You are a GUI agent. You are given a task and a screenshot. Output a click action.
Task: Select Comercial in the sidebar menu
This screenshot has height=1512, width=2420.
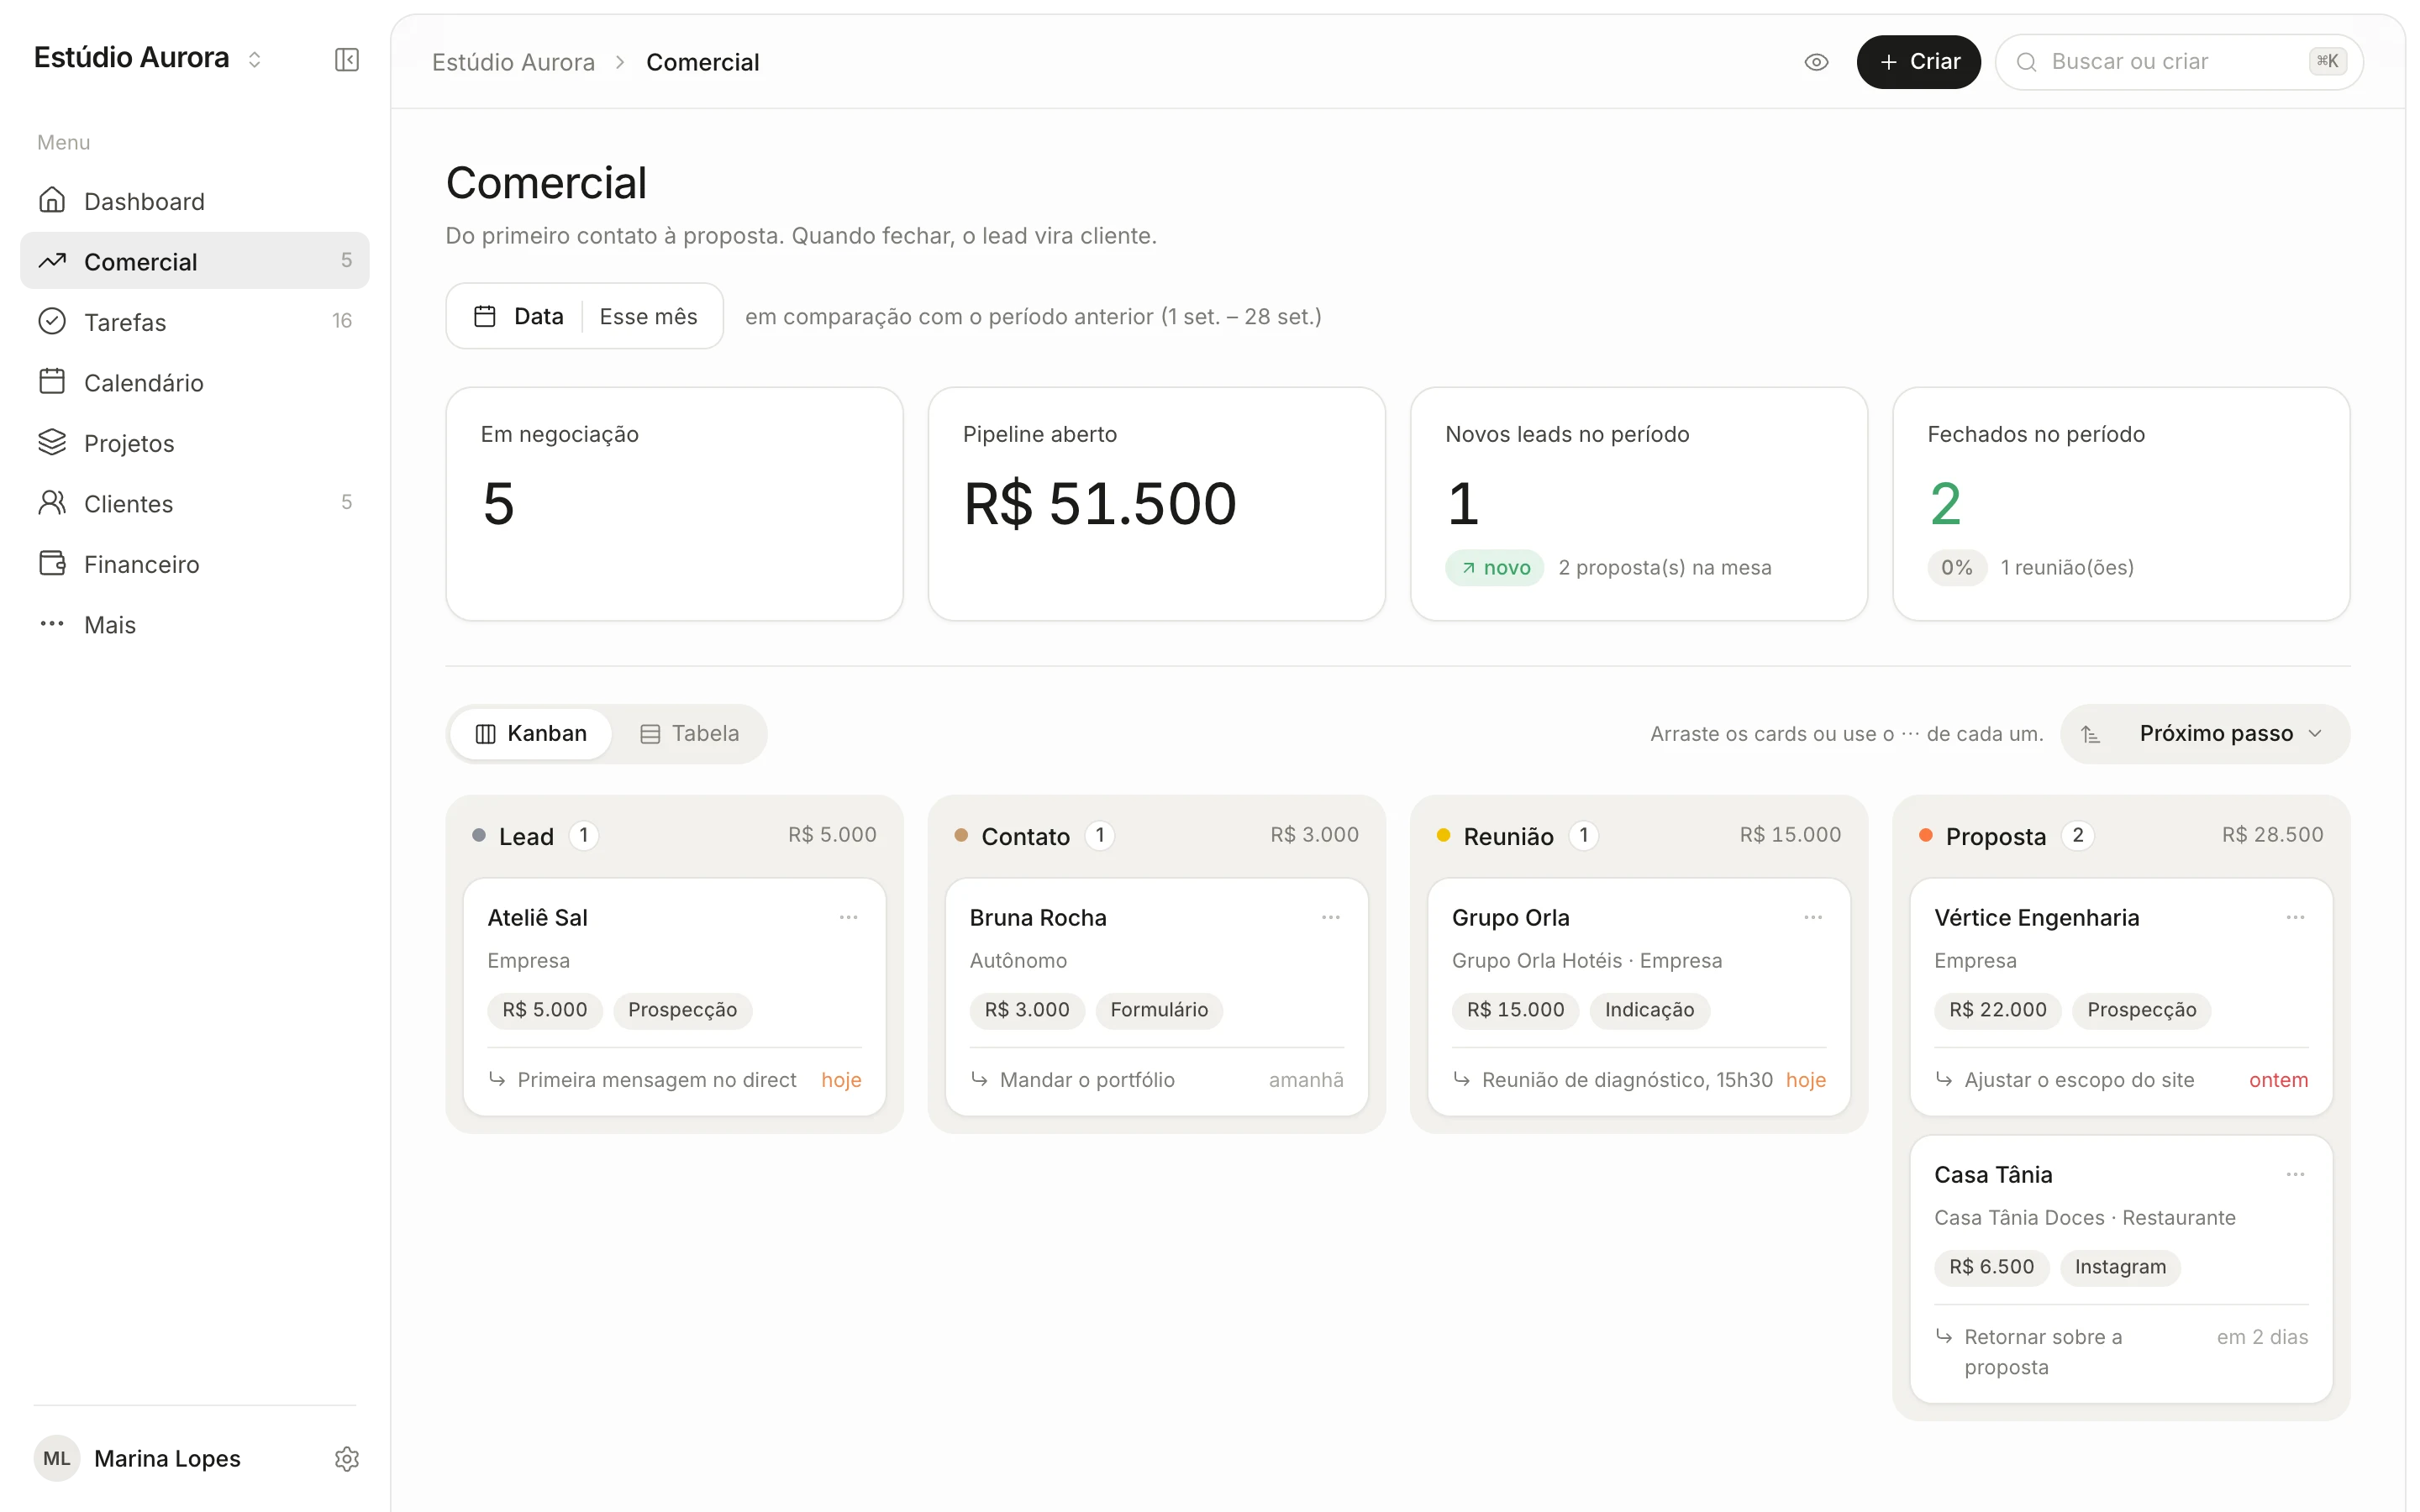point(194,261)
